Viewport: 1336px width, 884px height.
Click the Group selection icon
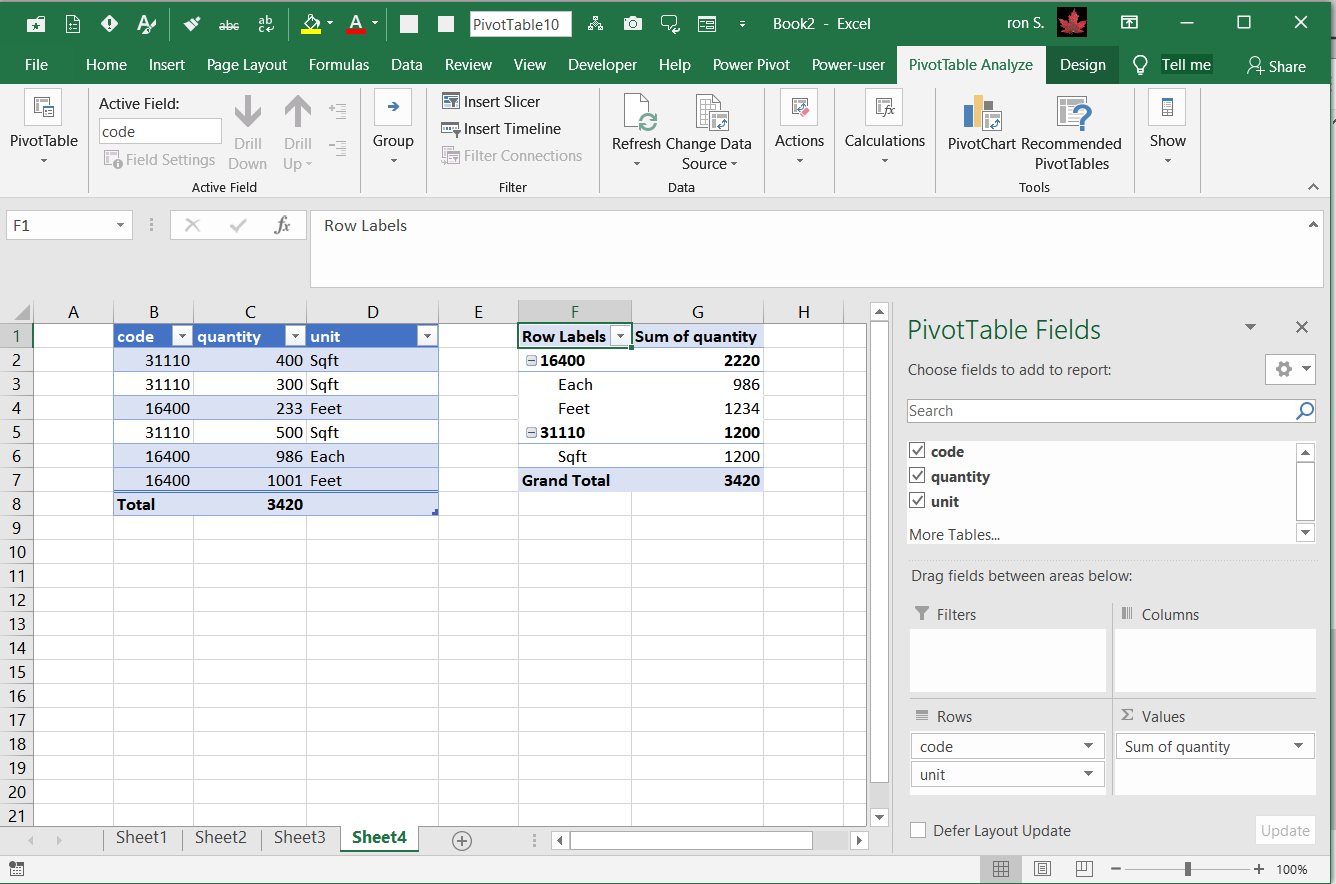[393, 107]
